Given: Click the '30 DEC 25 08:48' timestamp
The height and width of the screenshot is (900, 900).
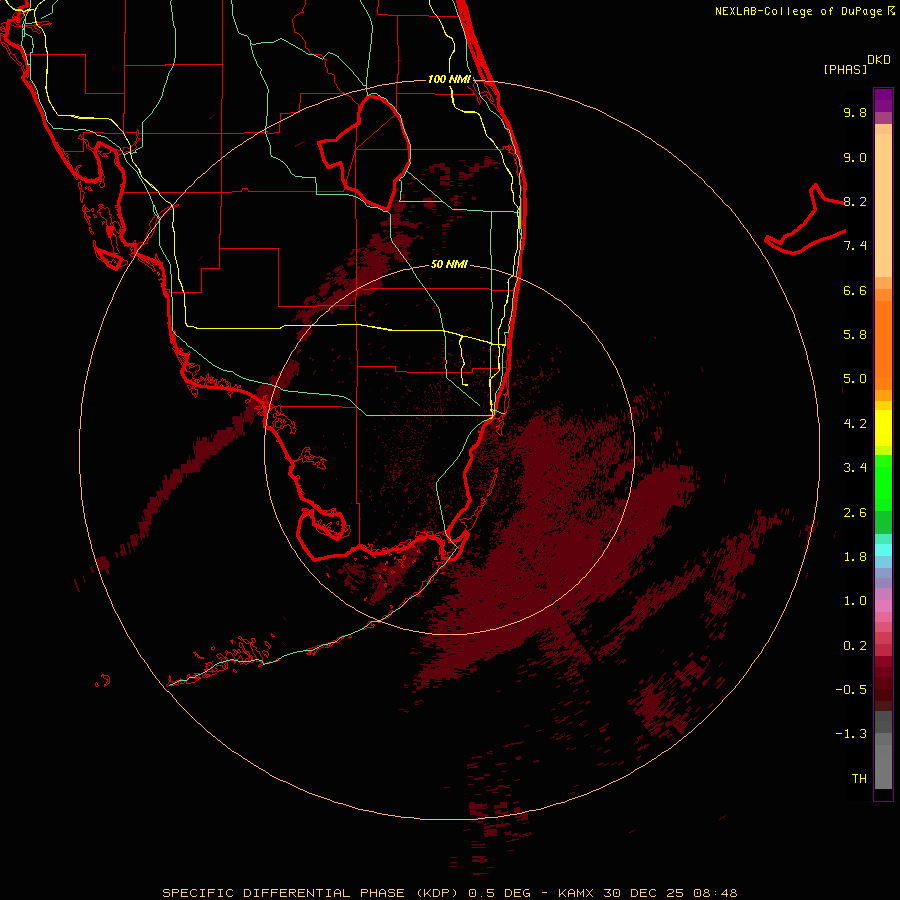Looking at the screenshot, I should [670, 893].
